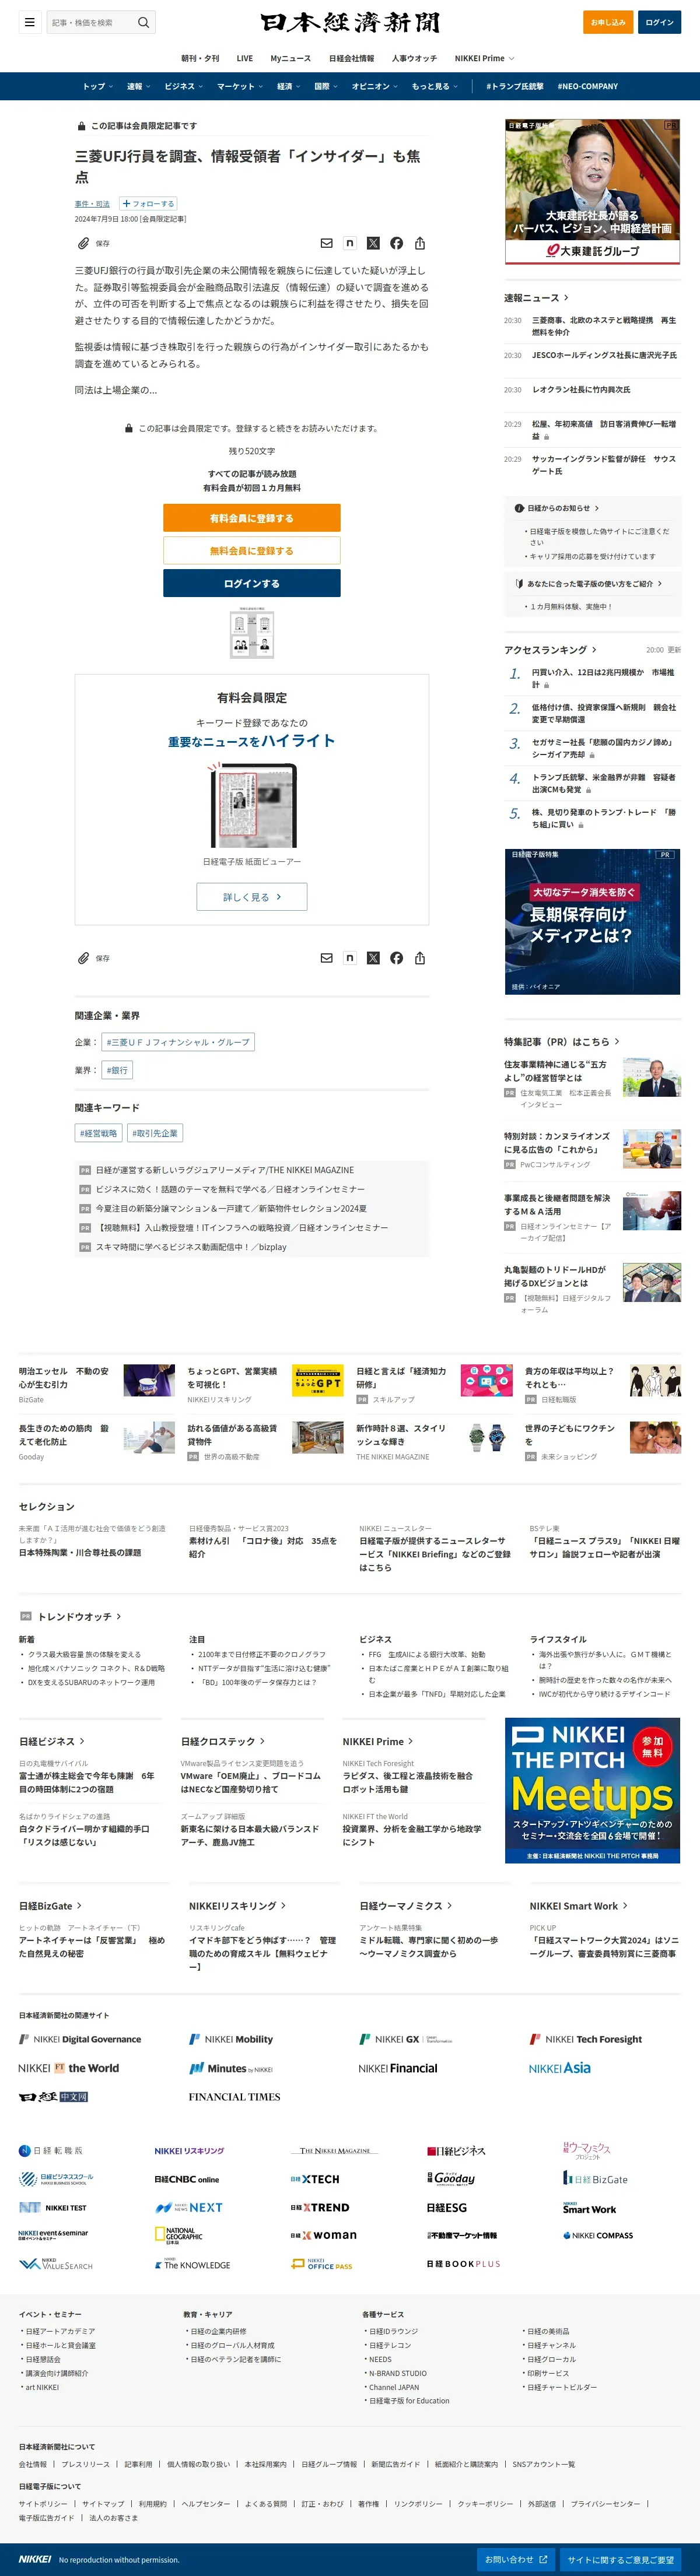700x2576 pixels.
Task: Click orange お申し込み button
Action: point(608,22)
